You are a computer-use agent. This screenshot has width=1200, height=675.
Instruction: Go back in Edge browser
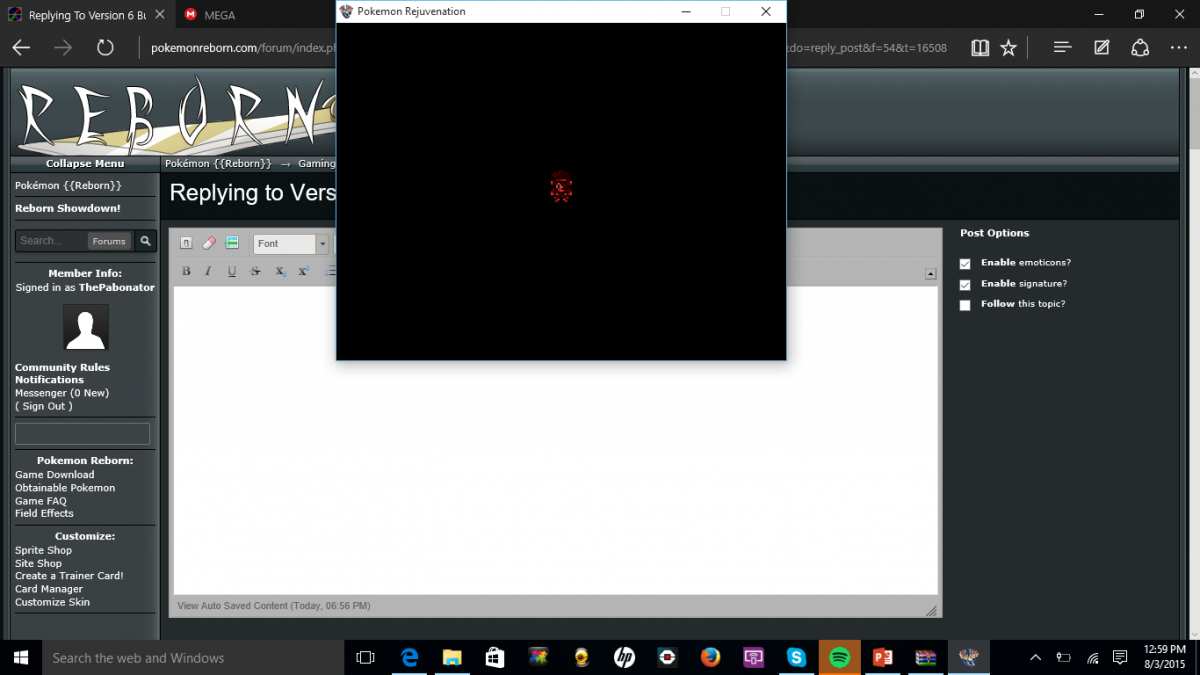click(21, 47)
